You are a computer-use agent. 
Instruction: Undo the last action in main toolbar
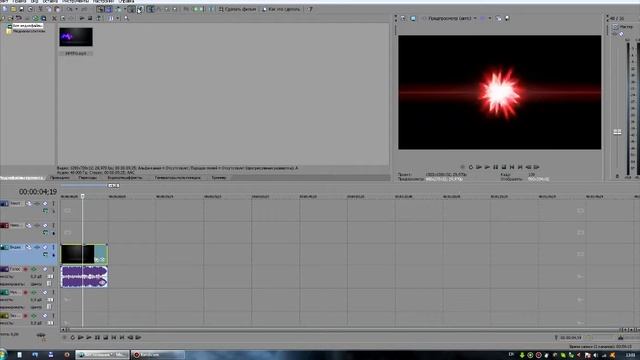70,9
